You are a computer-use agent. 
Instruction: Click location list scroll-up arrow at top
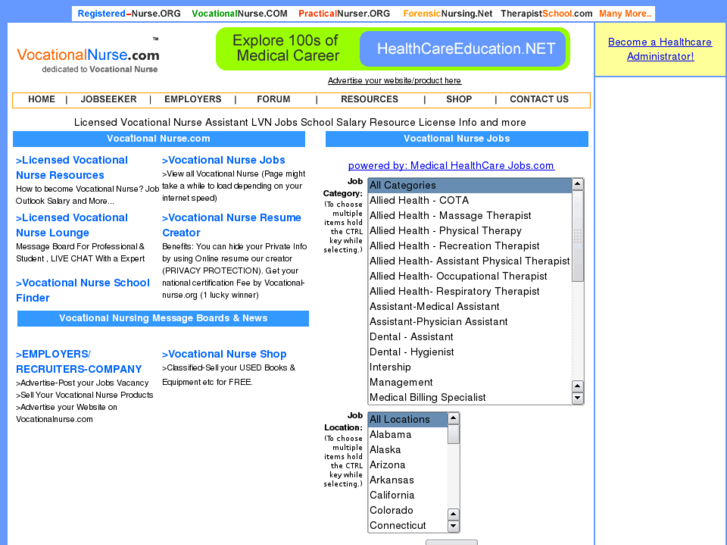coord(453,418)
